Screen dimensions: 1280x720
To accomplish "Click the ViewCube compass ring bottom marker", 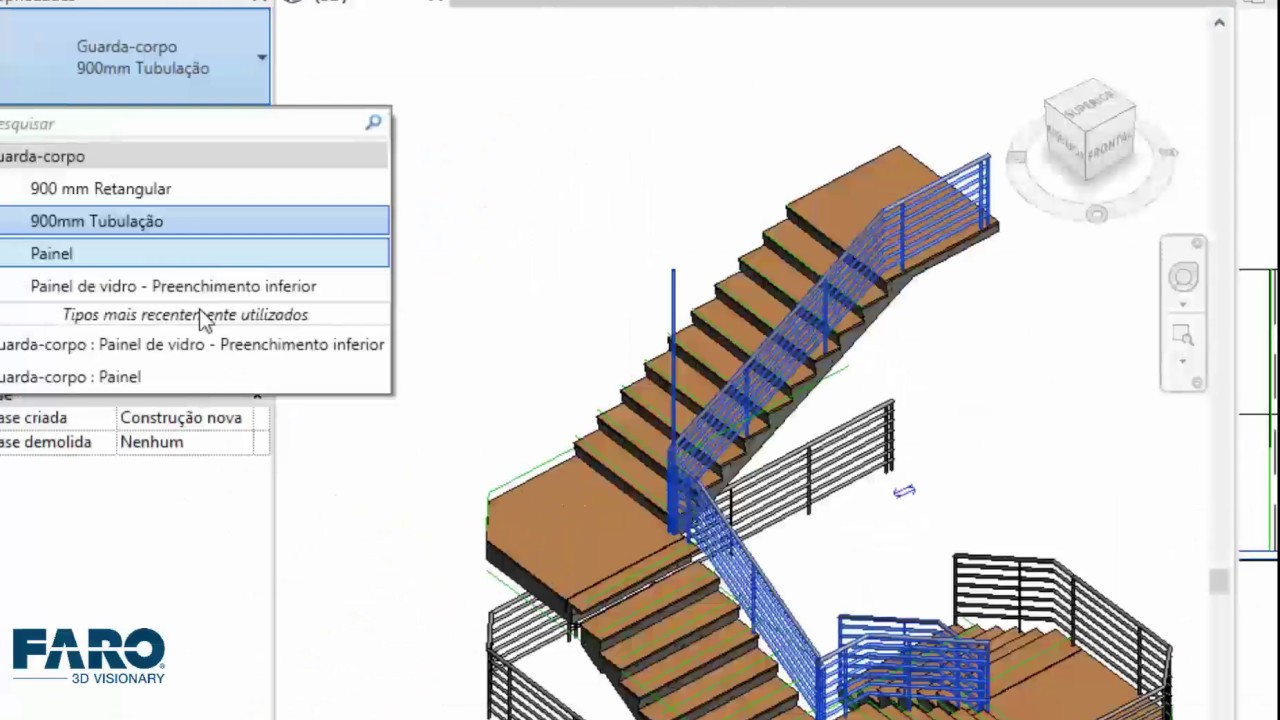I will coord(1097,214).
